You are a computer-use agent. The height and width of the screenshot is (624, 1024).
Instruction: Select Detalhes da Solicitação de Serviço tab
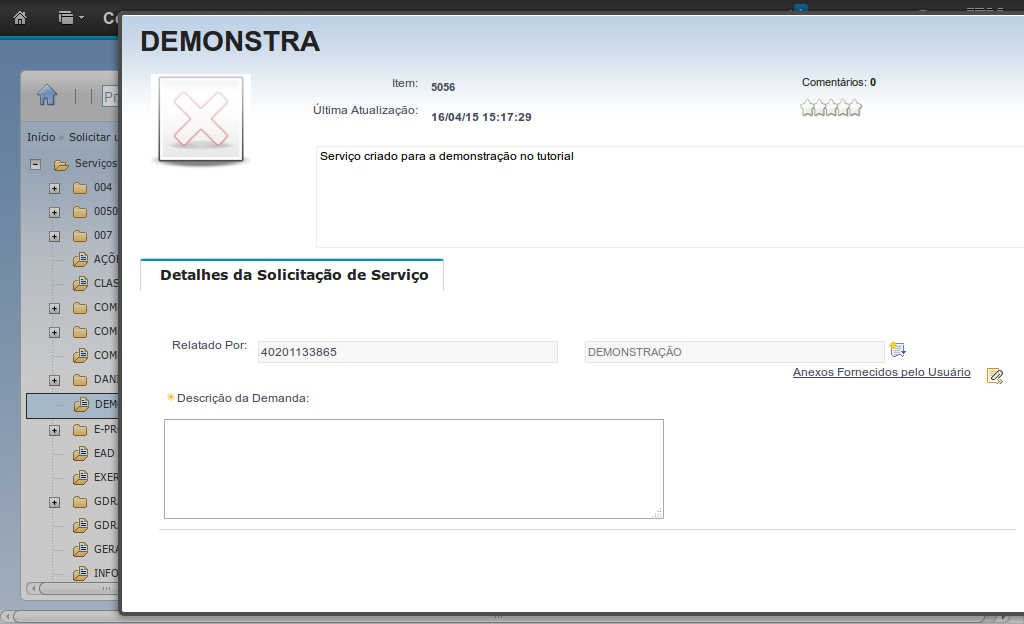coord(293,275)
